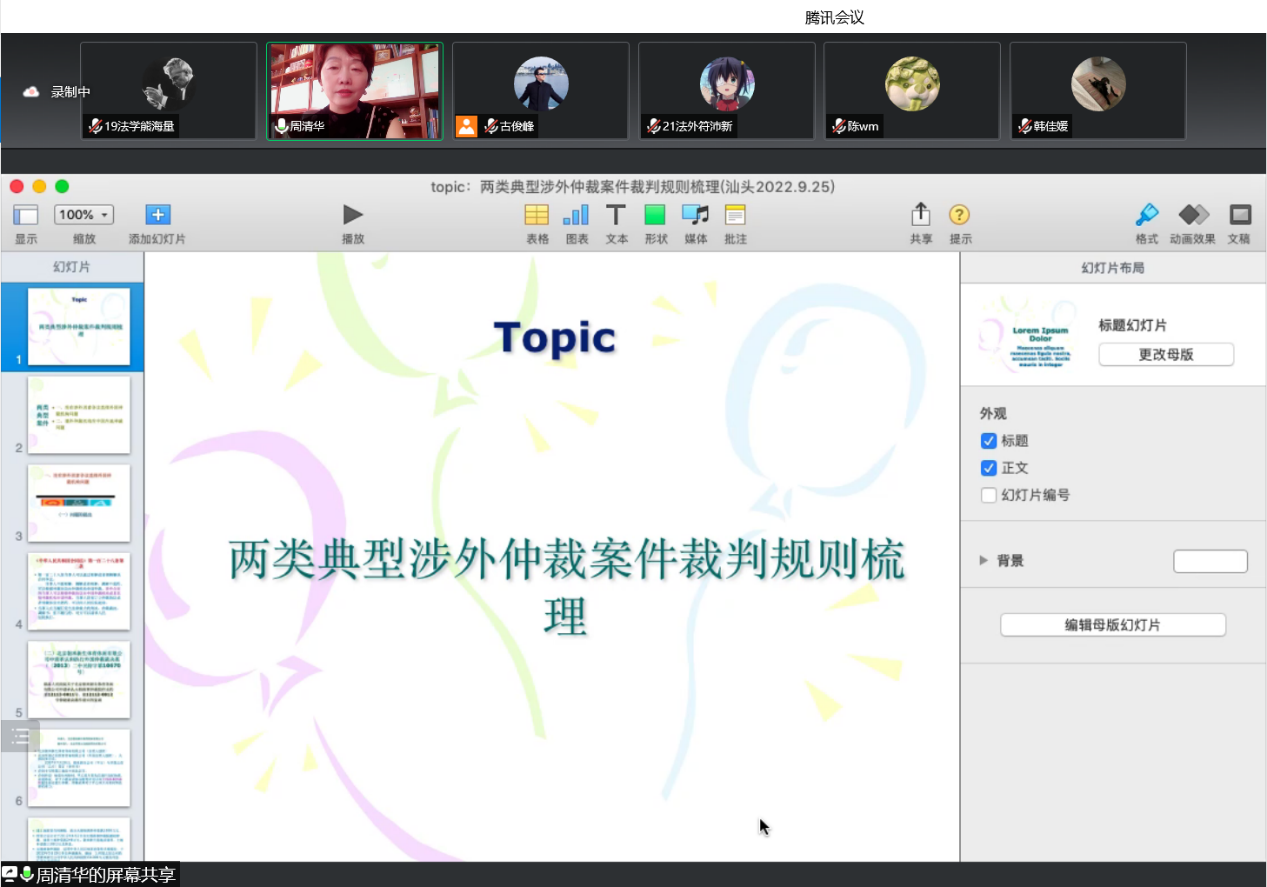
Task: Add a text box via 文本 icon
Action: click(x=616, y=214)
